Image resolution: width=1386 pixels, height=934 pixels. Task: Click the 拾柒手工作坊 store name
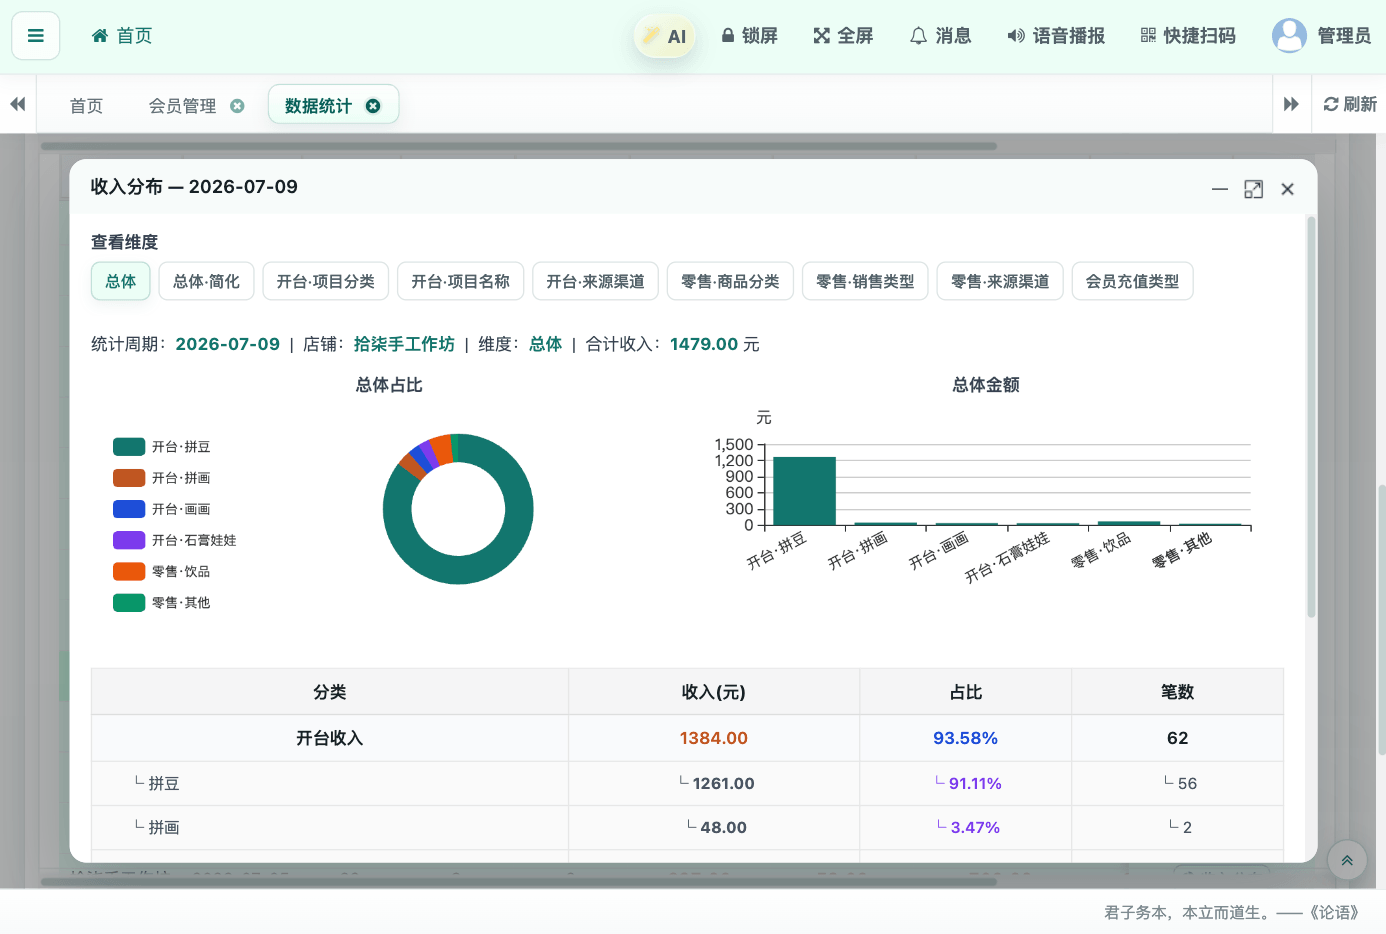coord(404,344)
